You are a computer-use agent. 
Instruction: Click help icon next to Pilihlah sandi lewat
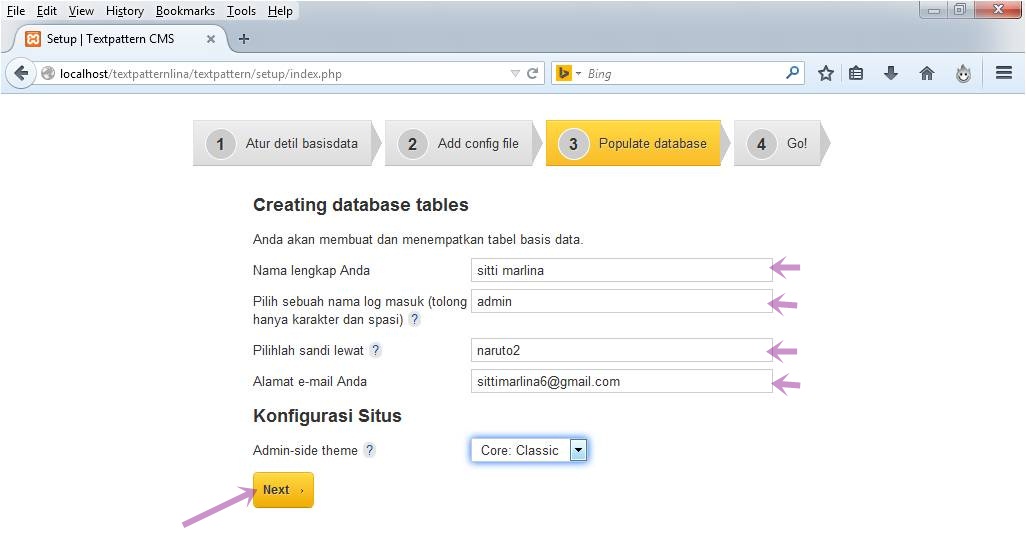(x=375, y=350)
